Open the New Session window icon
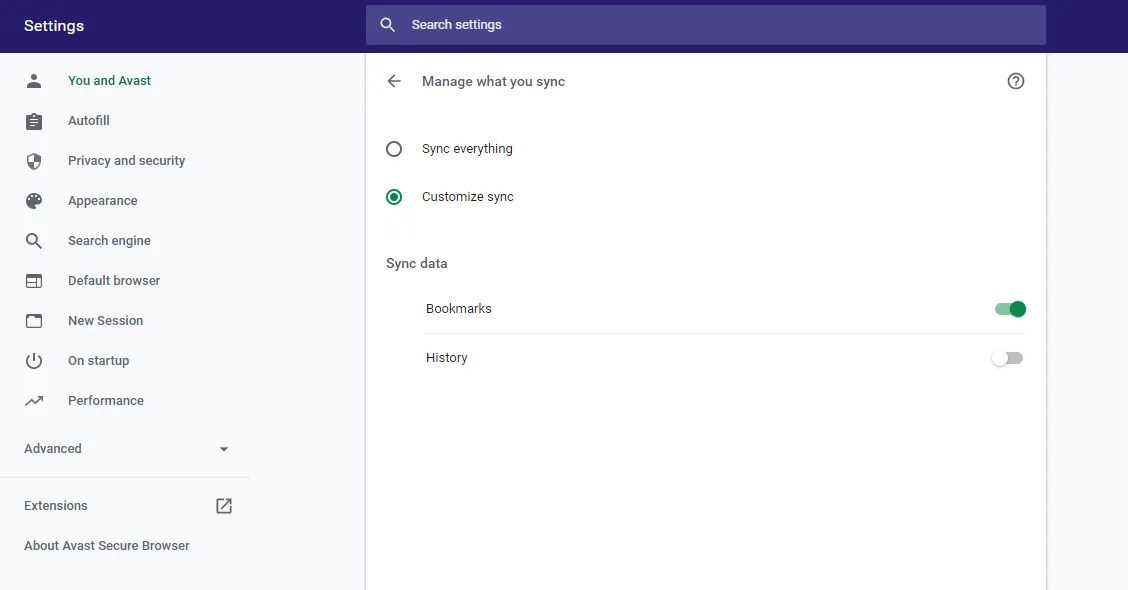The image size is (1128, 590). (x=34, y=320)
